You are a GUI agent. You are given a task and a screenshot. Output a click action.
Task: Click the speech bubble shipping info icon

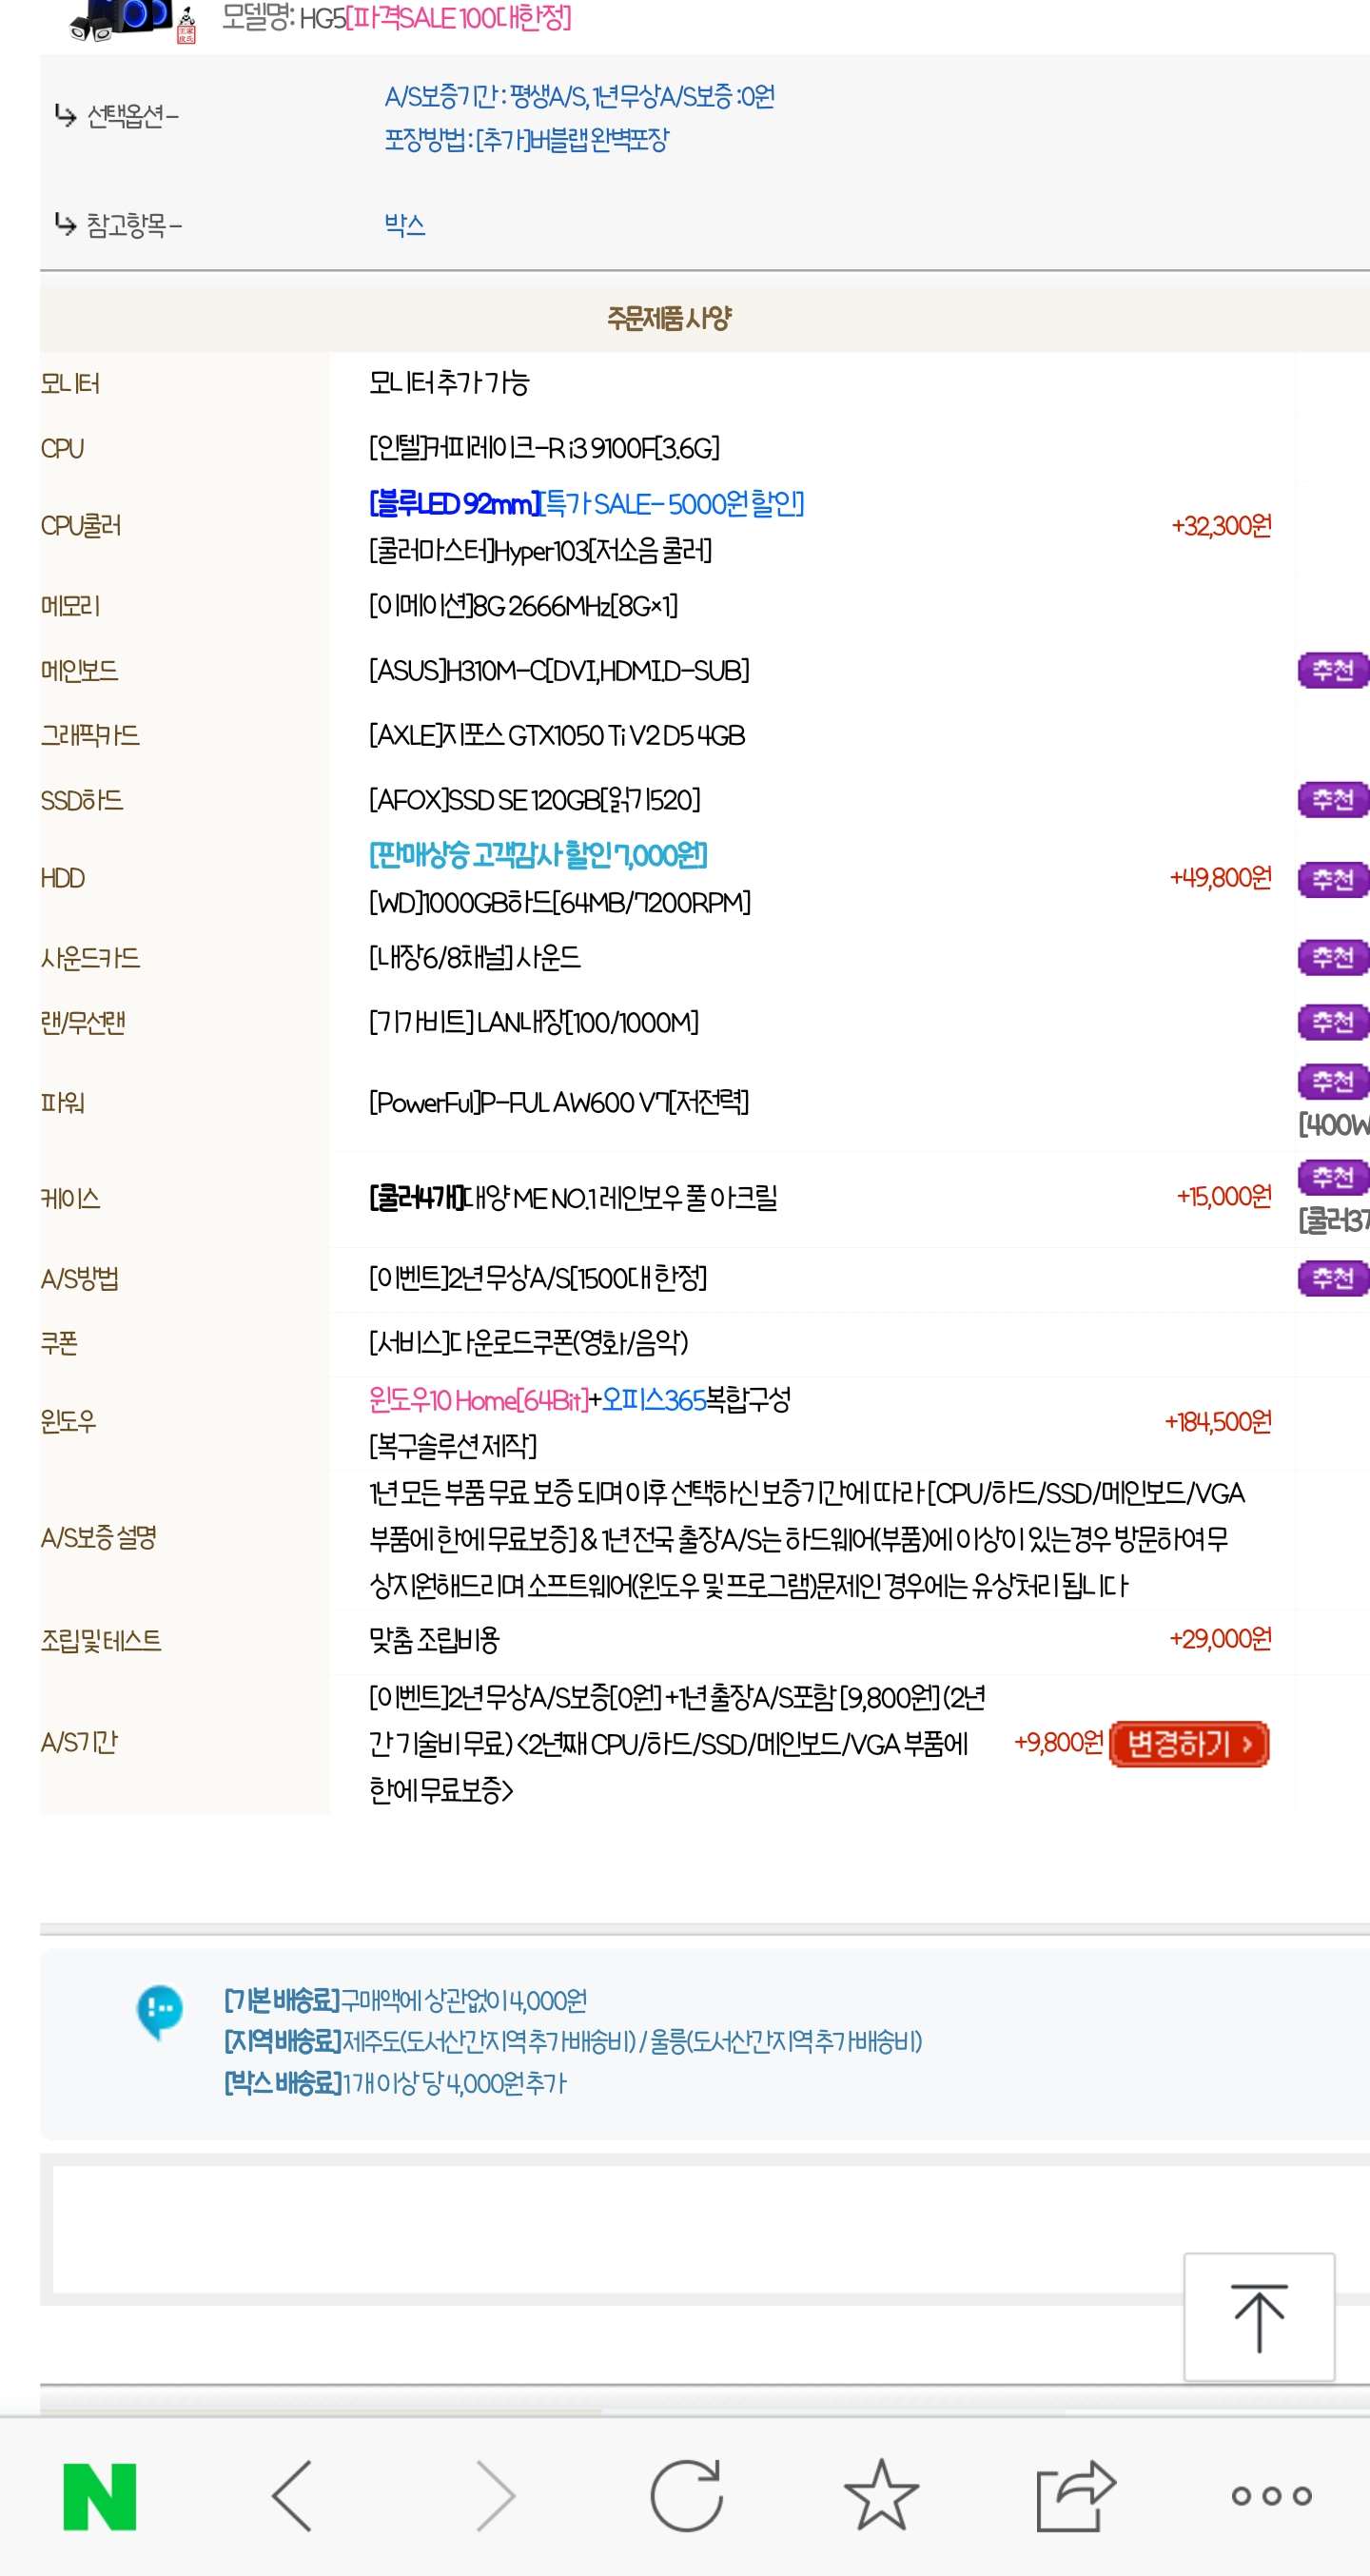point(160,2011)
